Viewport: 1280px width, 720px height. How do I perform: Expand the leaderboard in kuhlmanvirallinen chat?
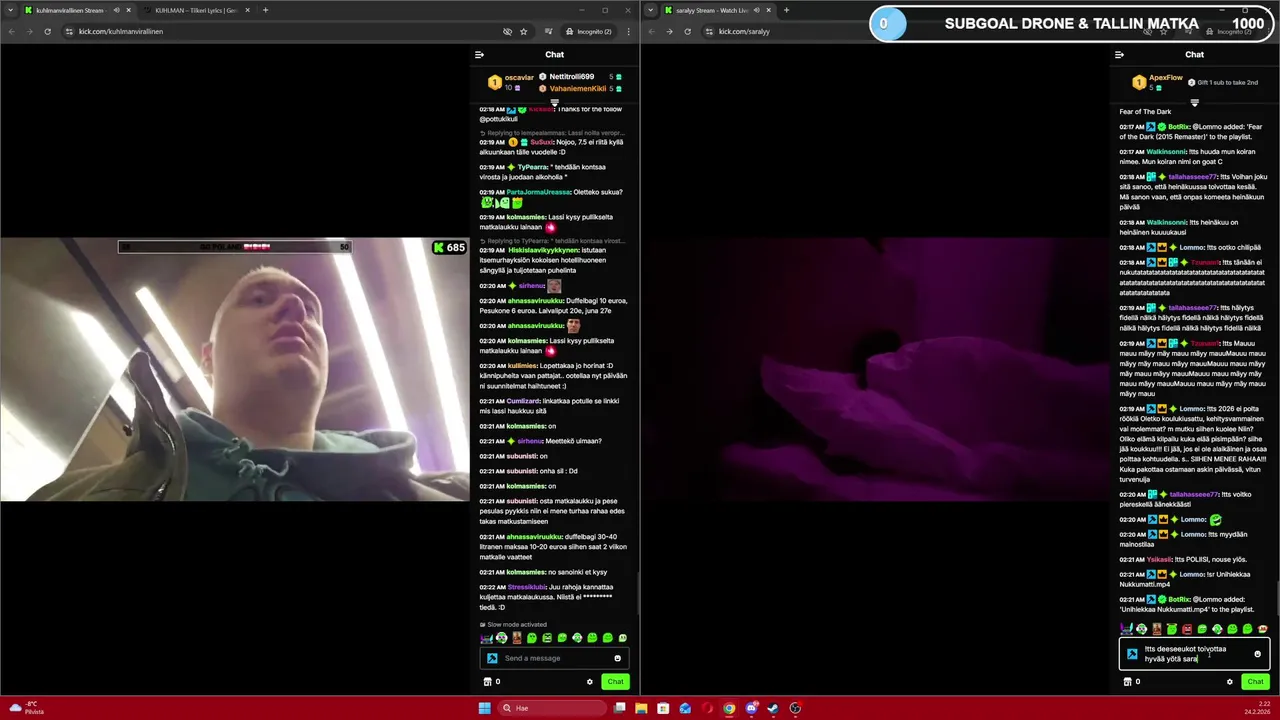(x=554, y=102)
